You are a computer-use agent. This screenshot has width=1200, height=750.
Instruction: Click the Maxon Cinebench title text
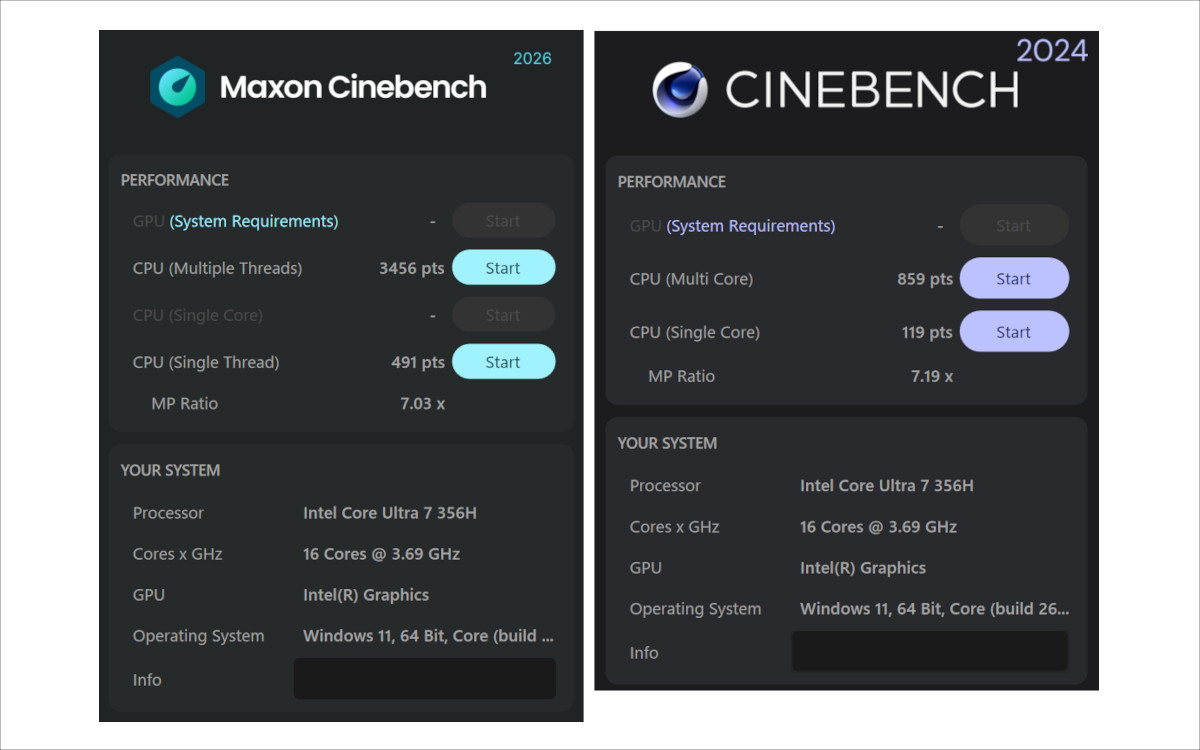coord(353,87)
